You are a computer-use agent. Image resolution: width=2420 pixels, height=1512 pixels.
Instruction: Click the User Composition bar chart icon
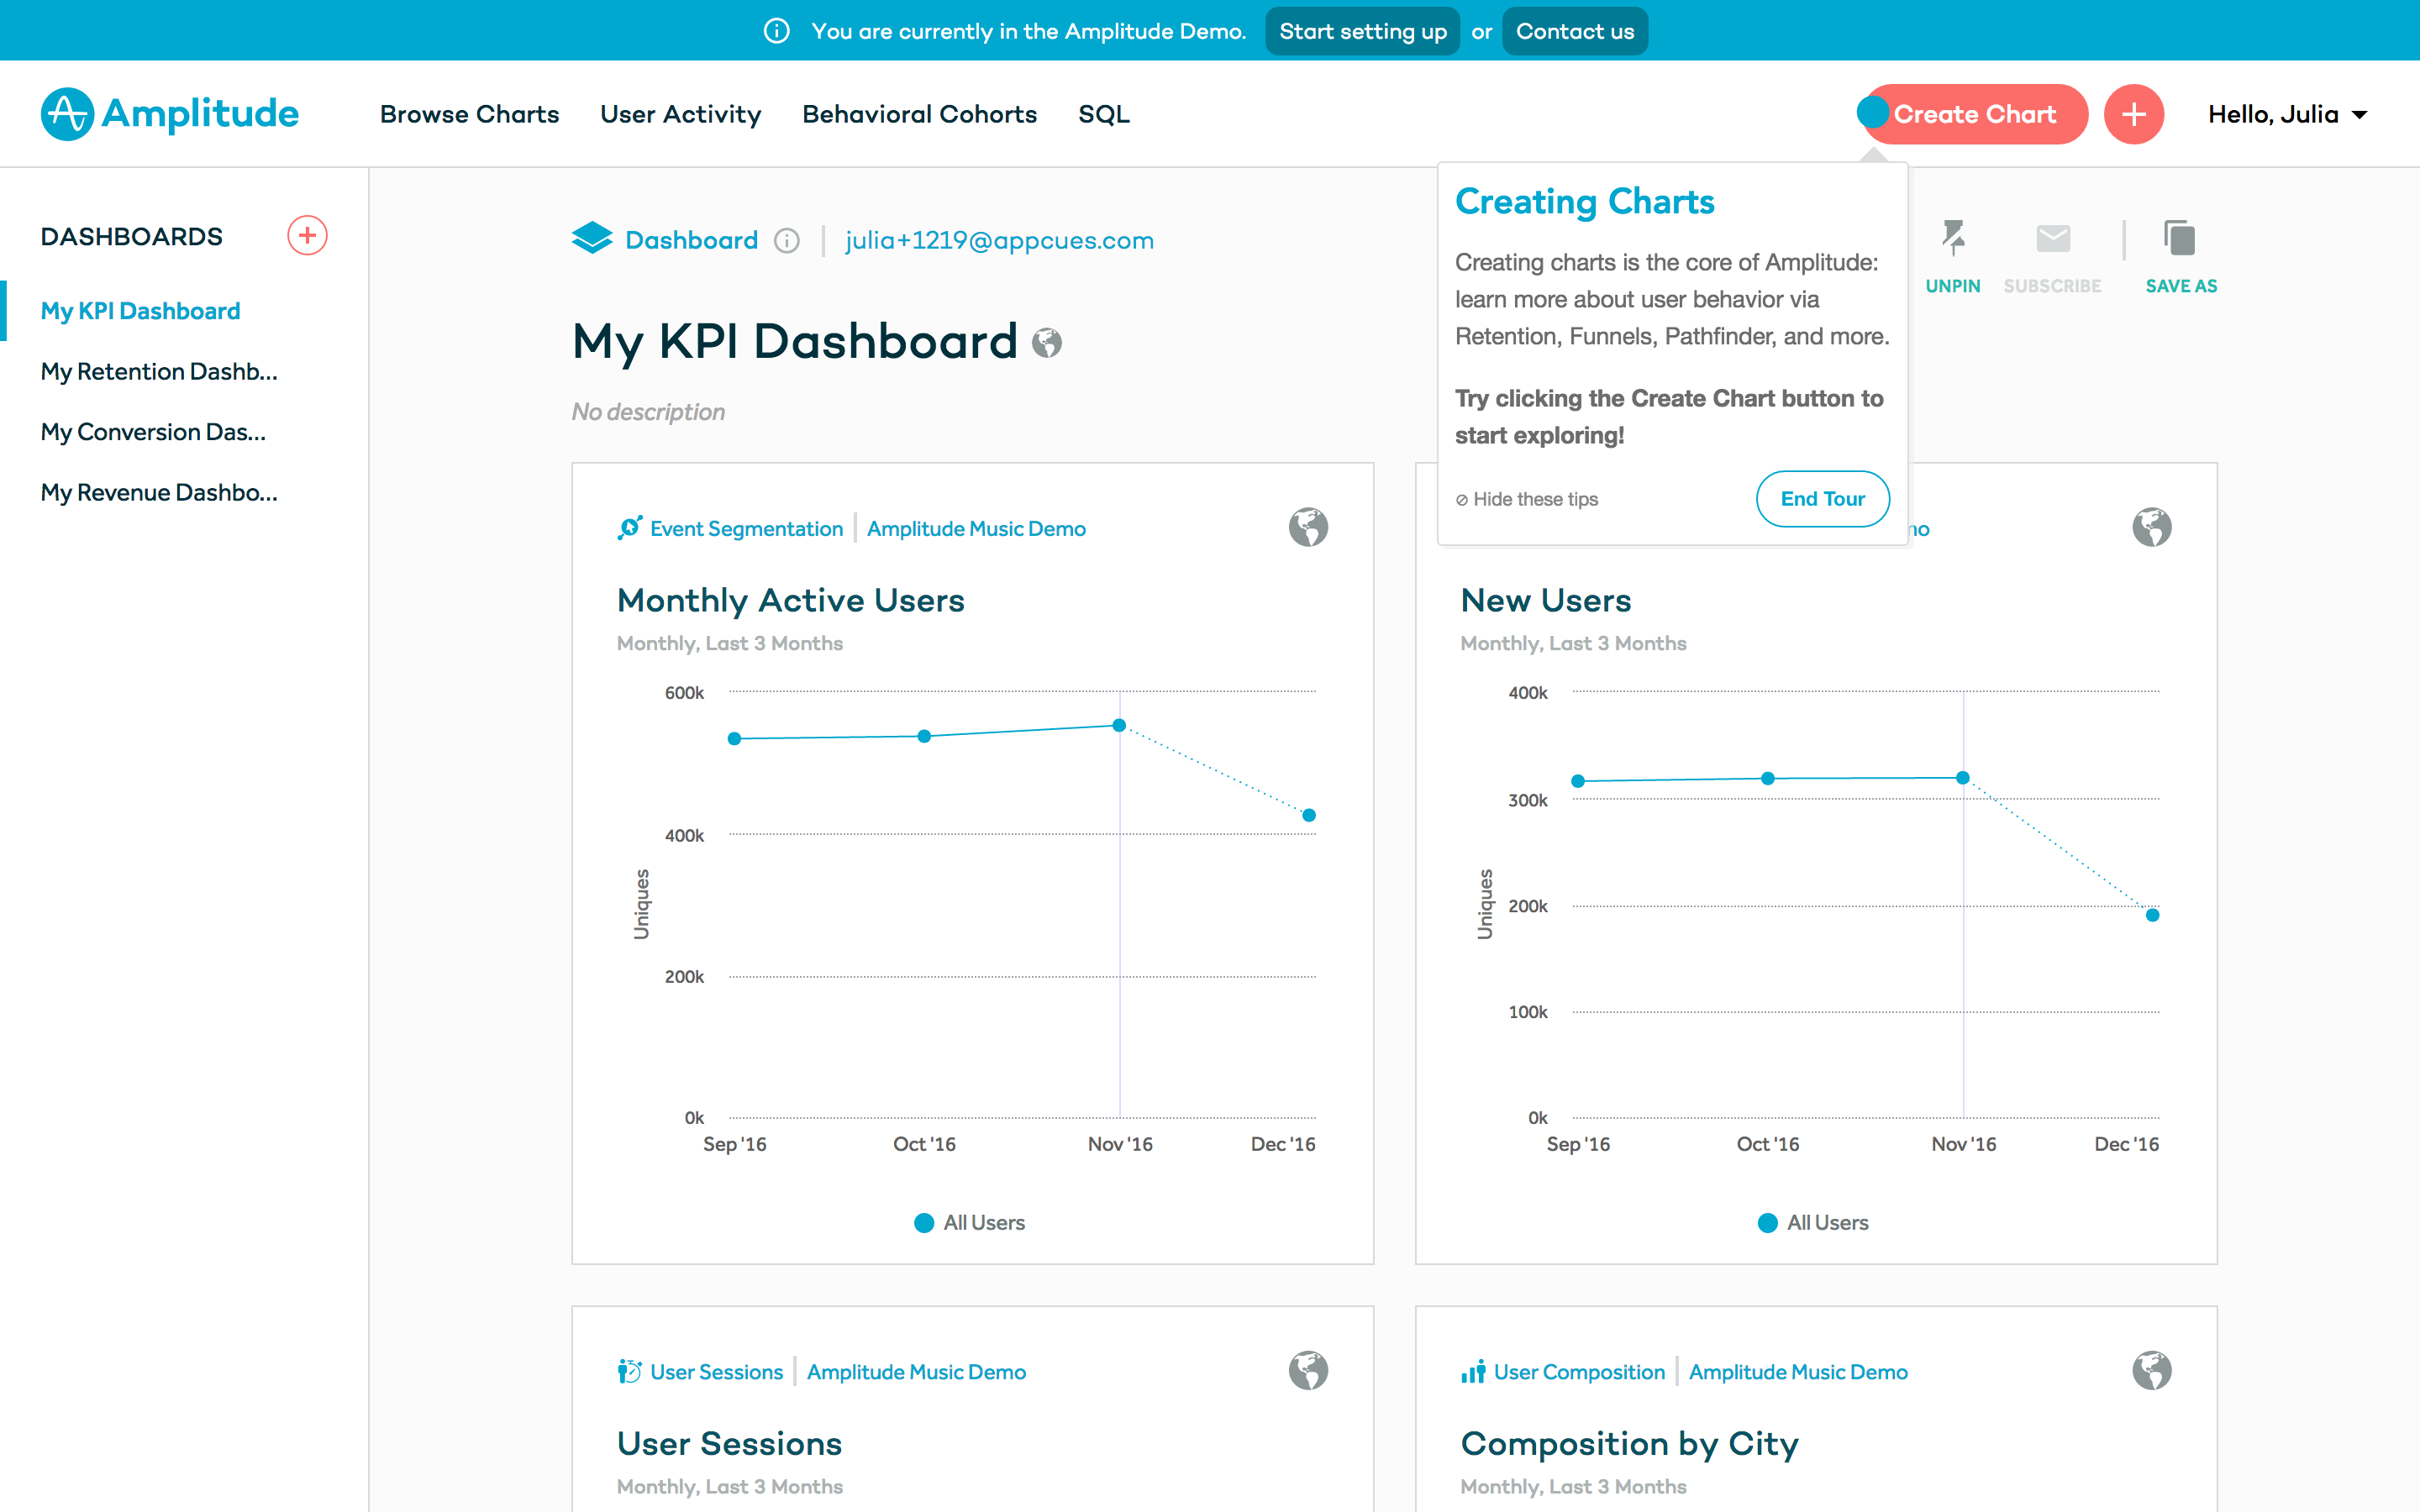pyautogui.click(x=1473, y=1372)
